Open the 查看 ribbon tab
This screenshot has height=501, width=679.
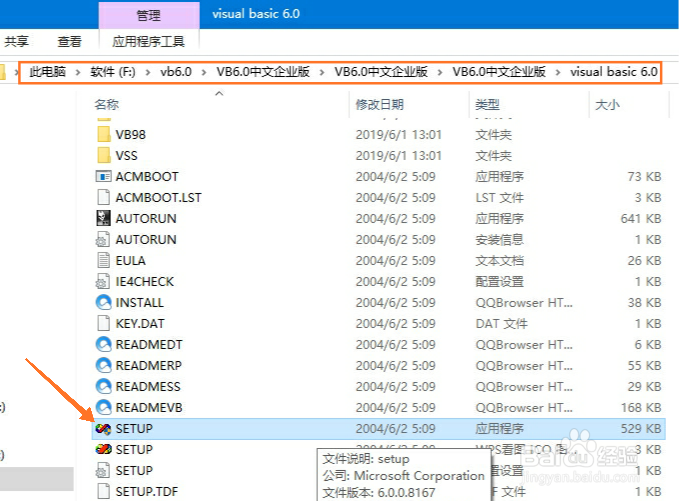click(69, 41)
